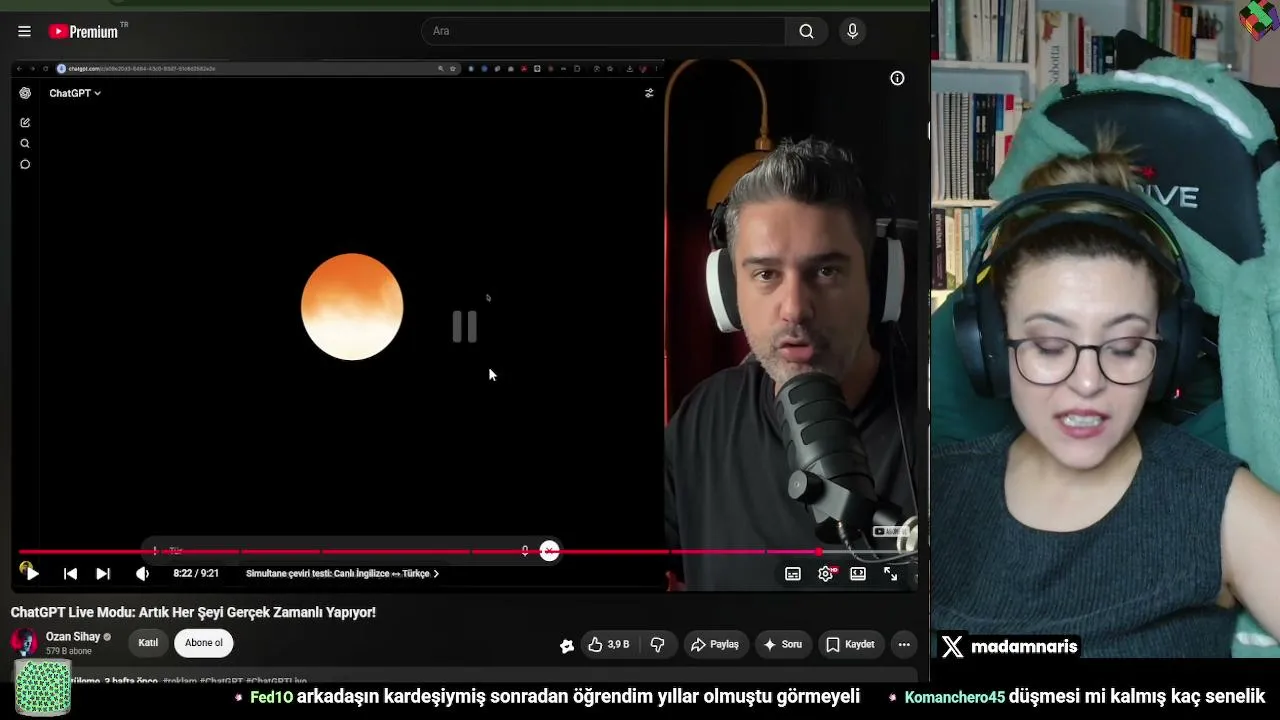Jump to the previous video
The height and width of the screenshot is (720, 1280).
[x=70, y=574]
